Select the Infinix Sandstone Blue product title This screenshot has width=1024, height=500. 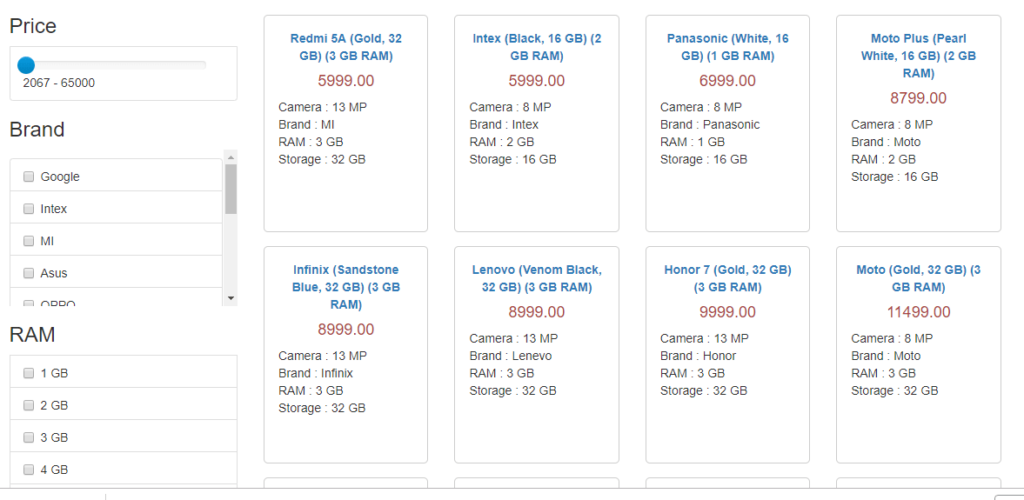coord(346,287)
